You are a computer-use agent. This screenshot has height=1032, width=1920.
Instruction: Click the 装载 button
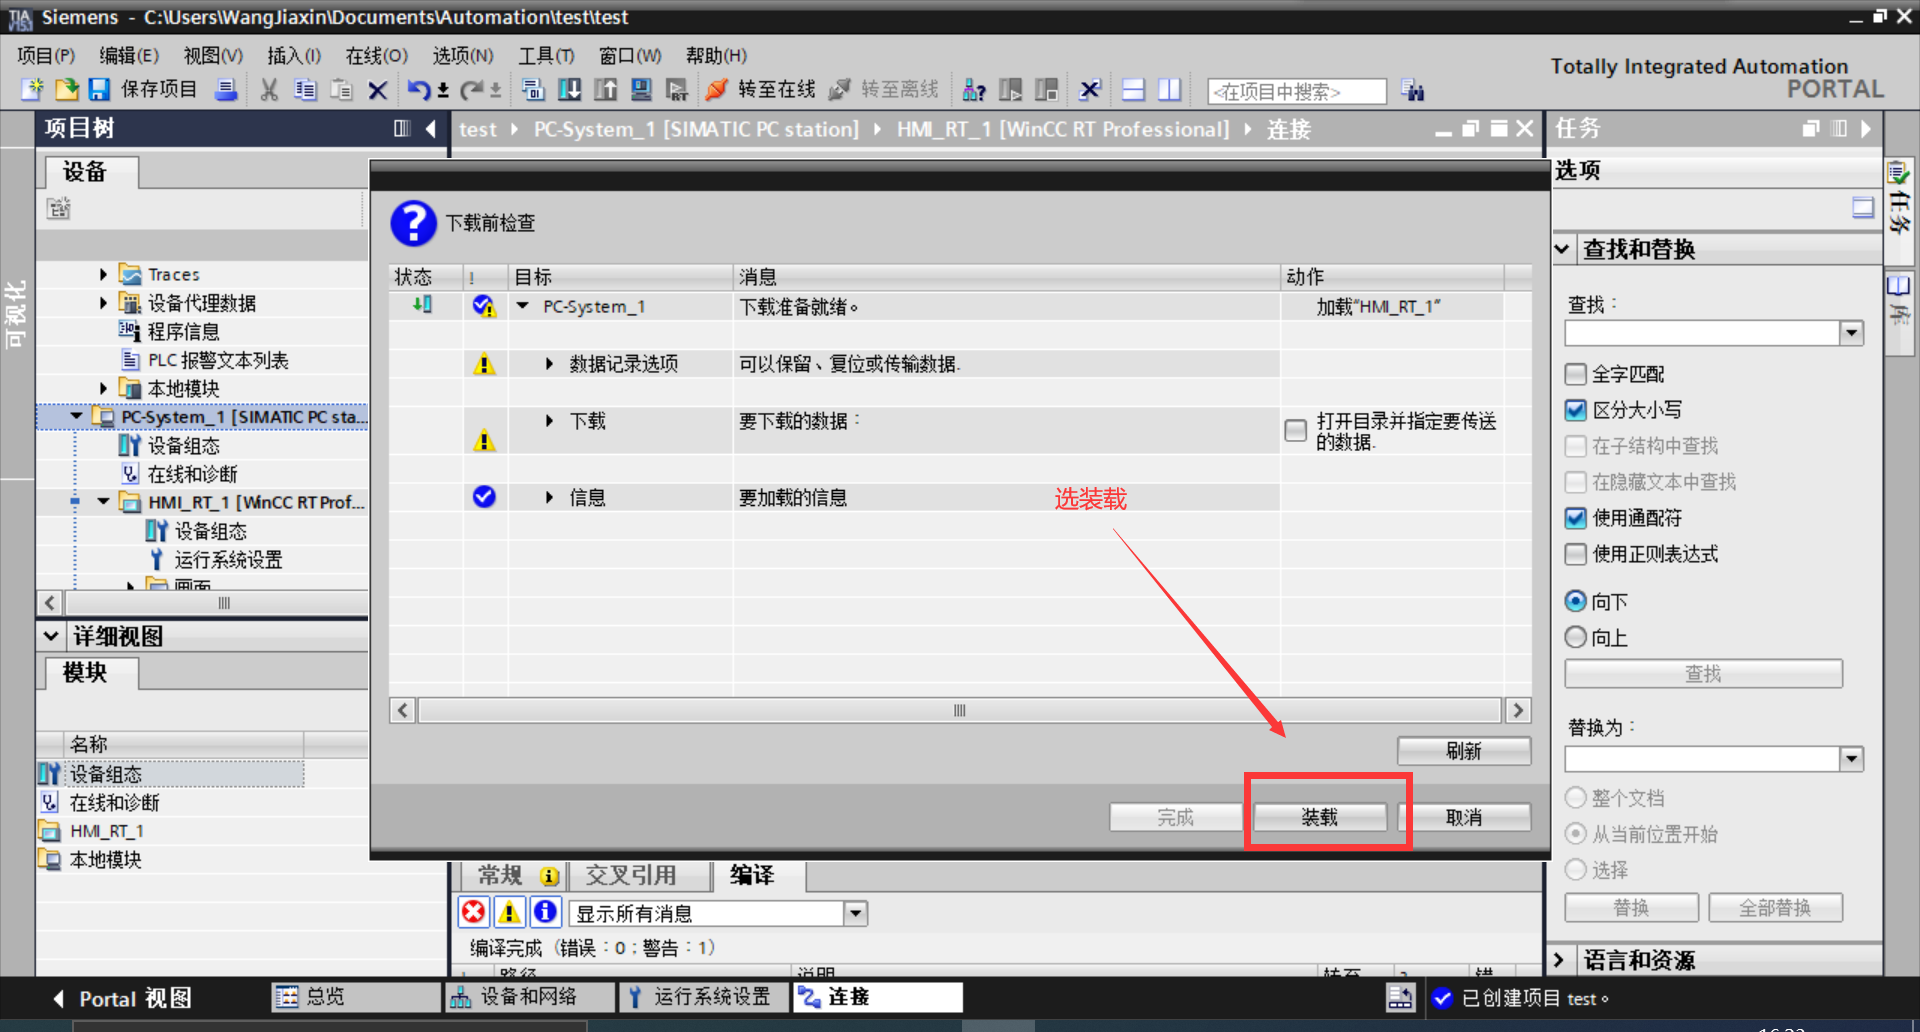coord(1319,816)
